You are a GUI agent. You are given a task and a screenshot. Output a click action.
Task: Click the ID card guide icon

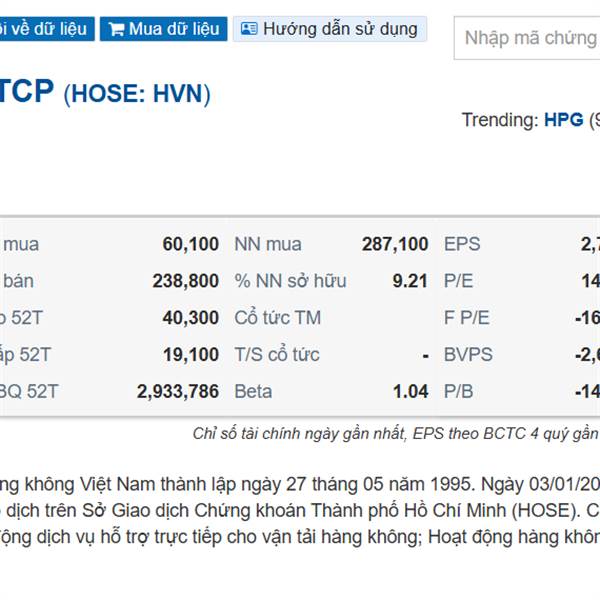coord(249,29)
